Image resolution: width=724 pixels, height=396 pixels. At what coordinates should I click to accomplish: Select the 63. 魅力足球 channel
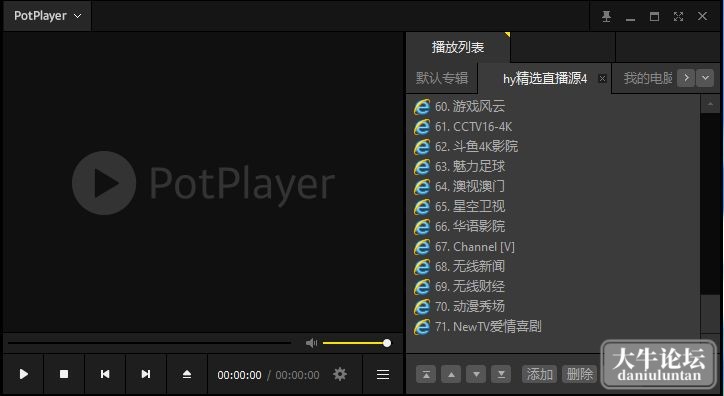(470, 167)
